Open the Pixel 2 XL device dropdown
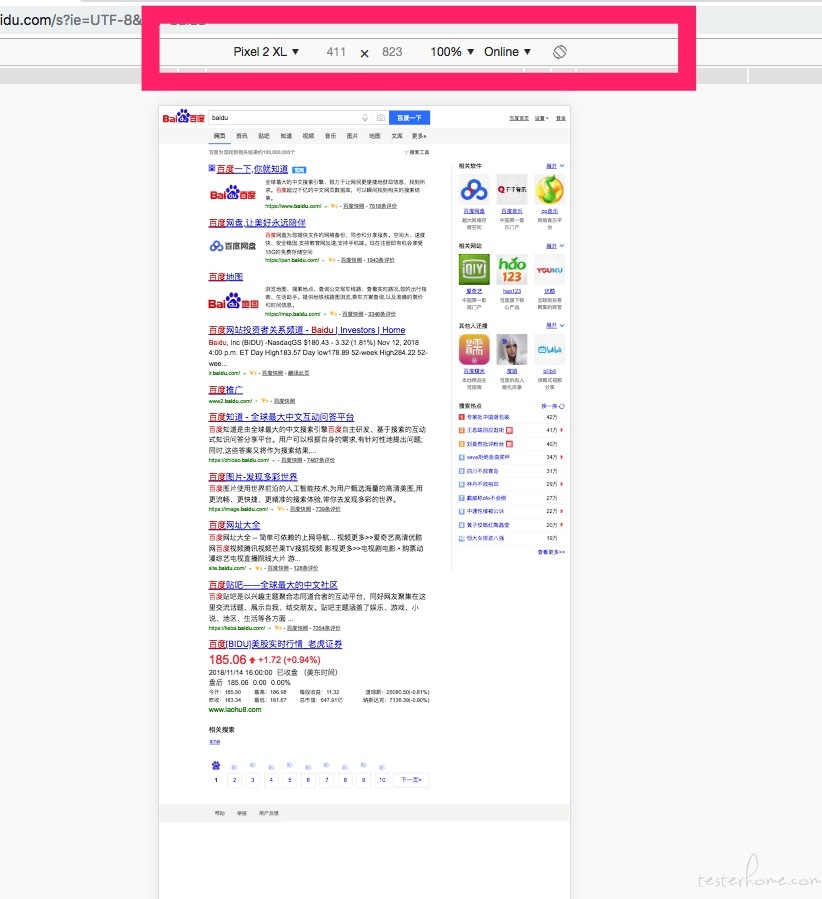 (x=266, y=52)
